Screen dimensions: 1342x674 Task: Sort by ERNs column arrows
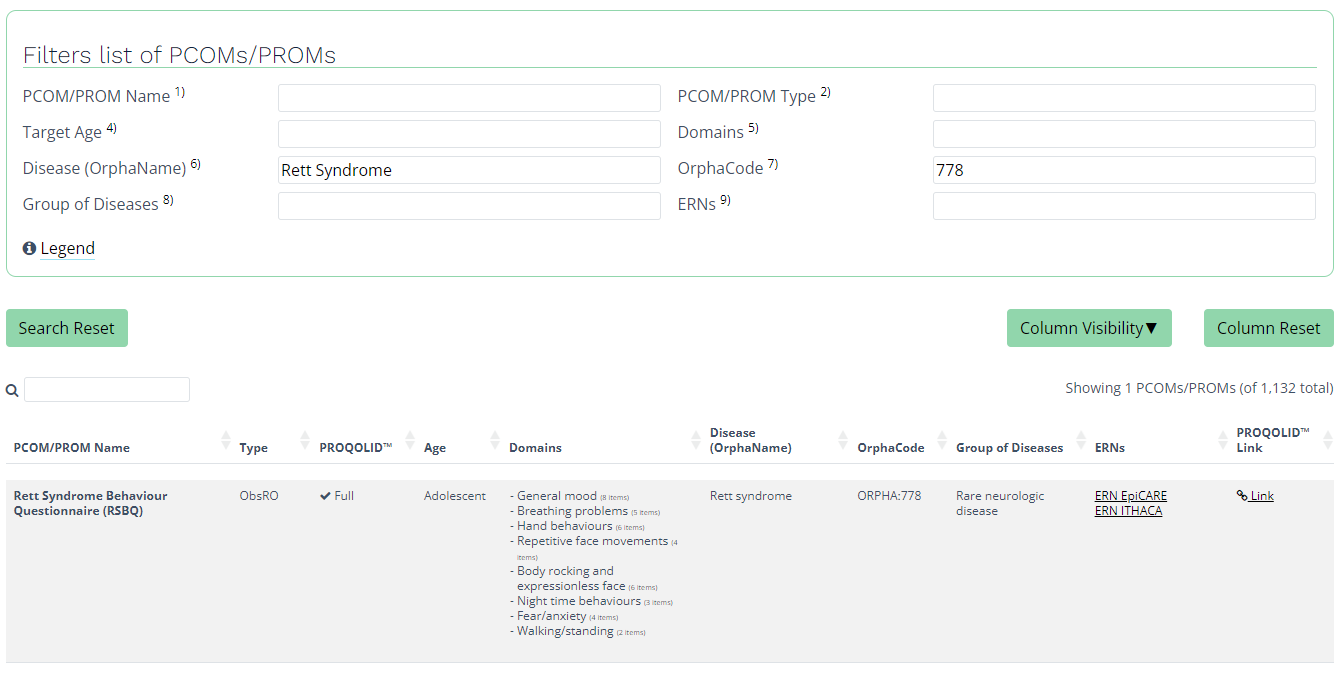coord(1222,440)
